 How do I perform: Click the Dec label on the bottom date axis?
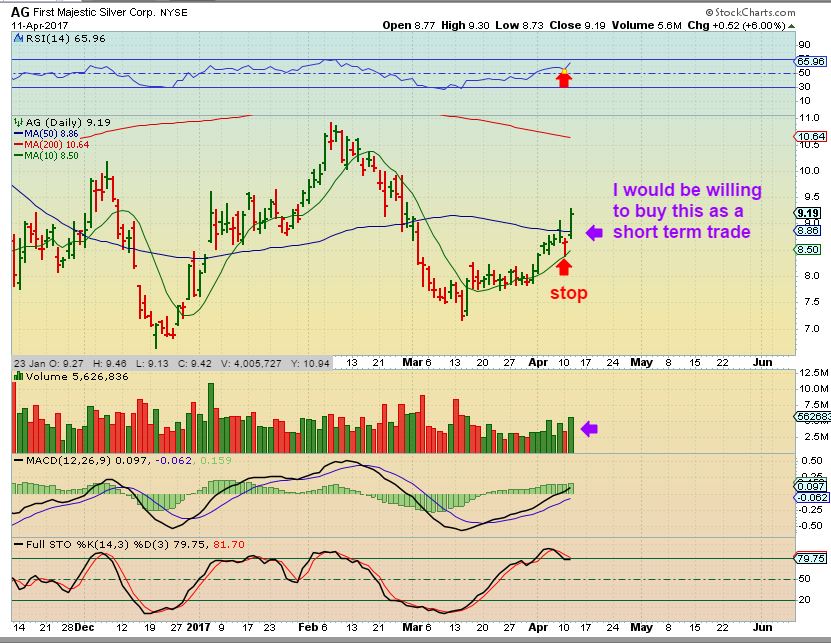click(84, 627)
